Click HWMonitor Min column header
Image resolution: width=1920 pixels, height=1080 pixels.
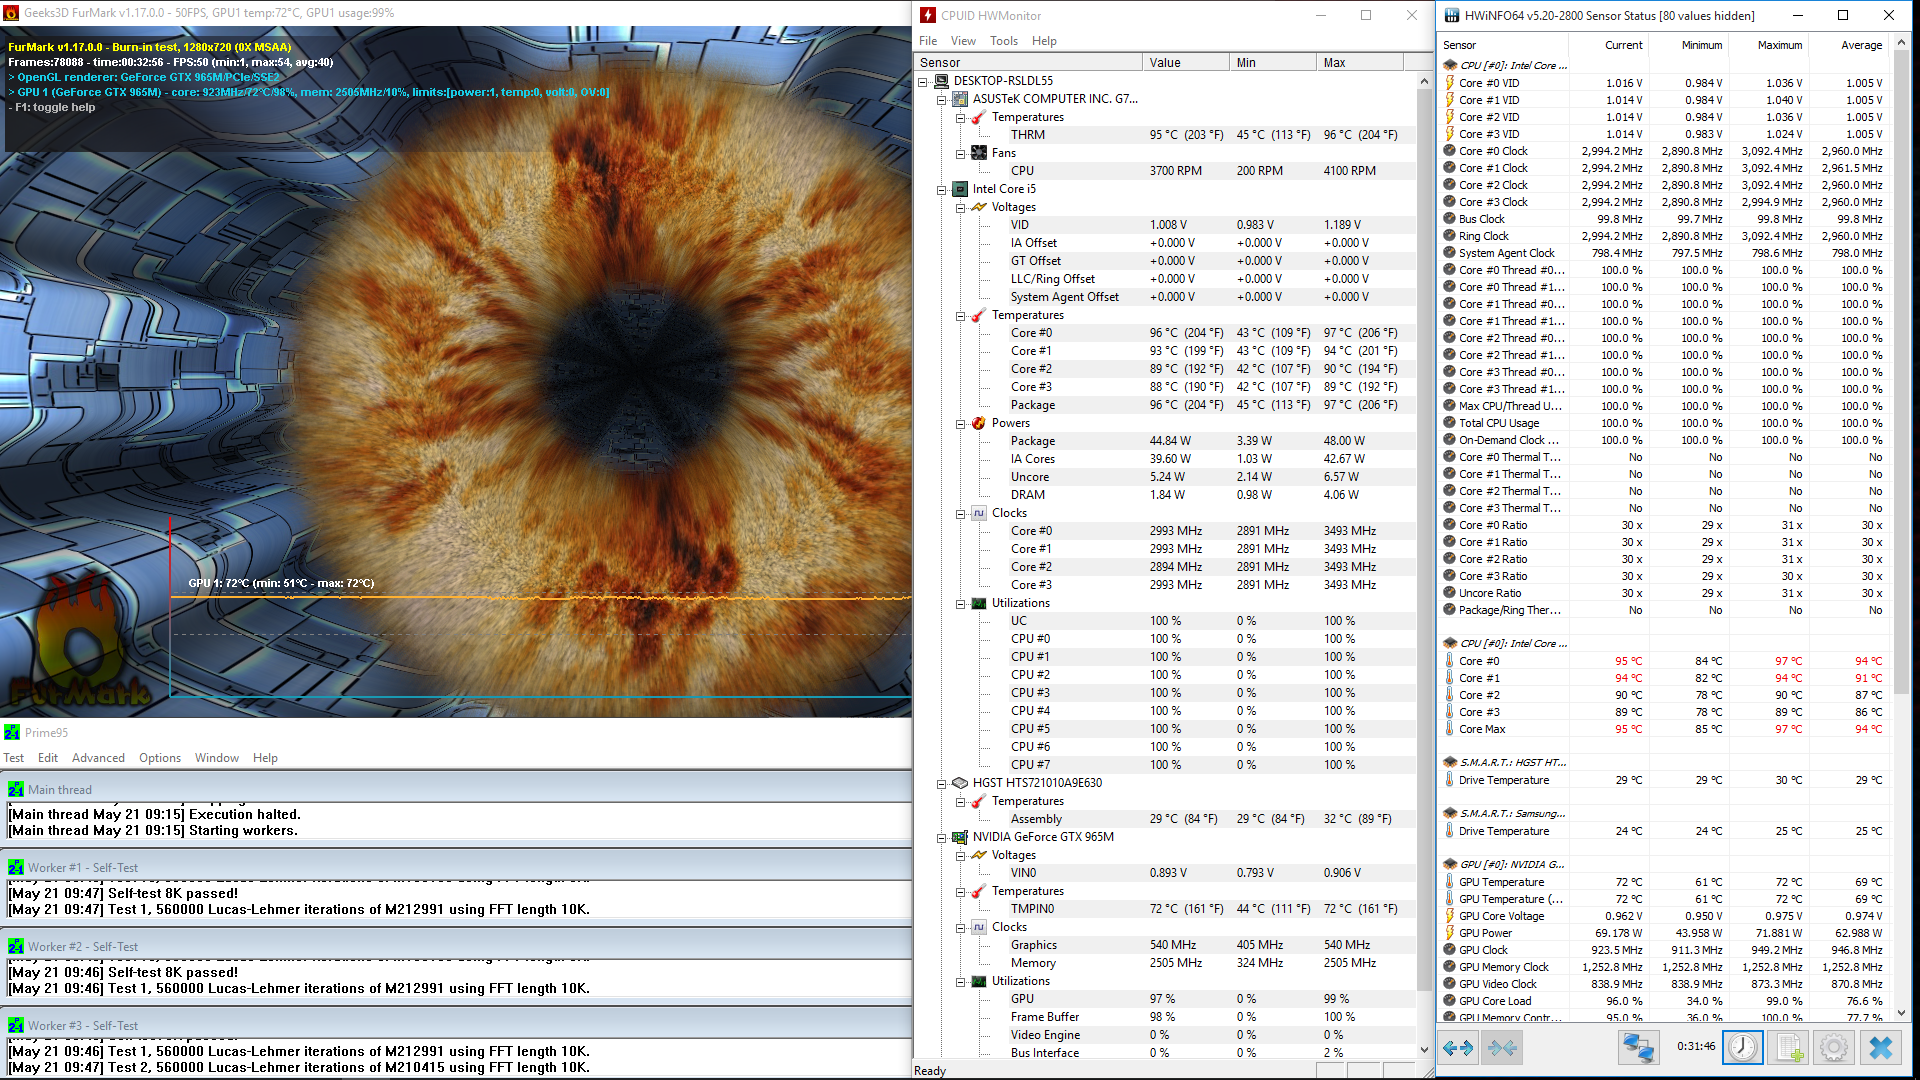coord(1272,62)
